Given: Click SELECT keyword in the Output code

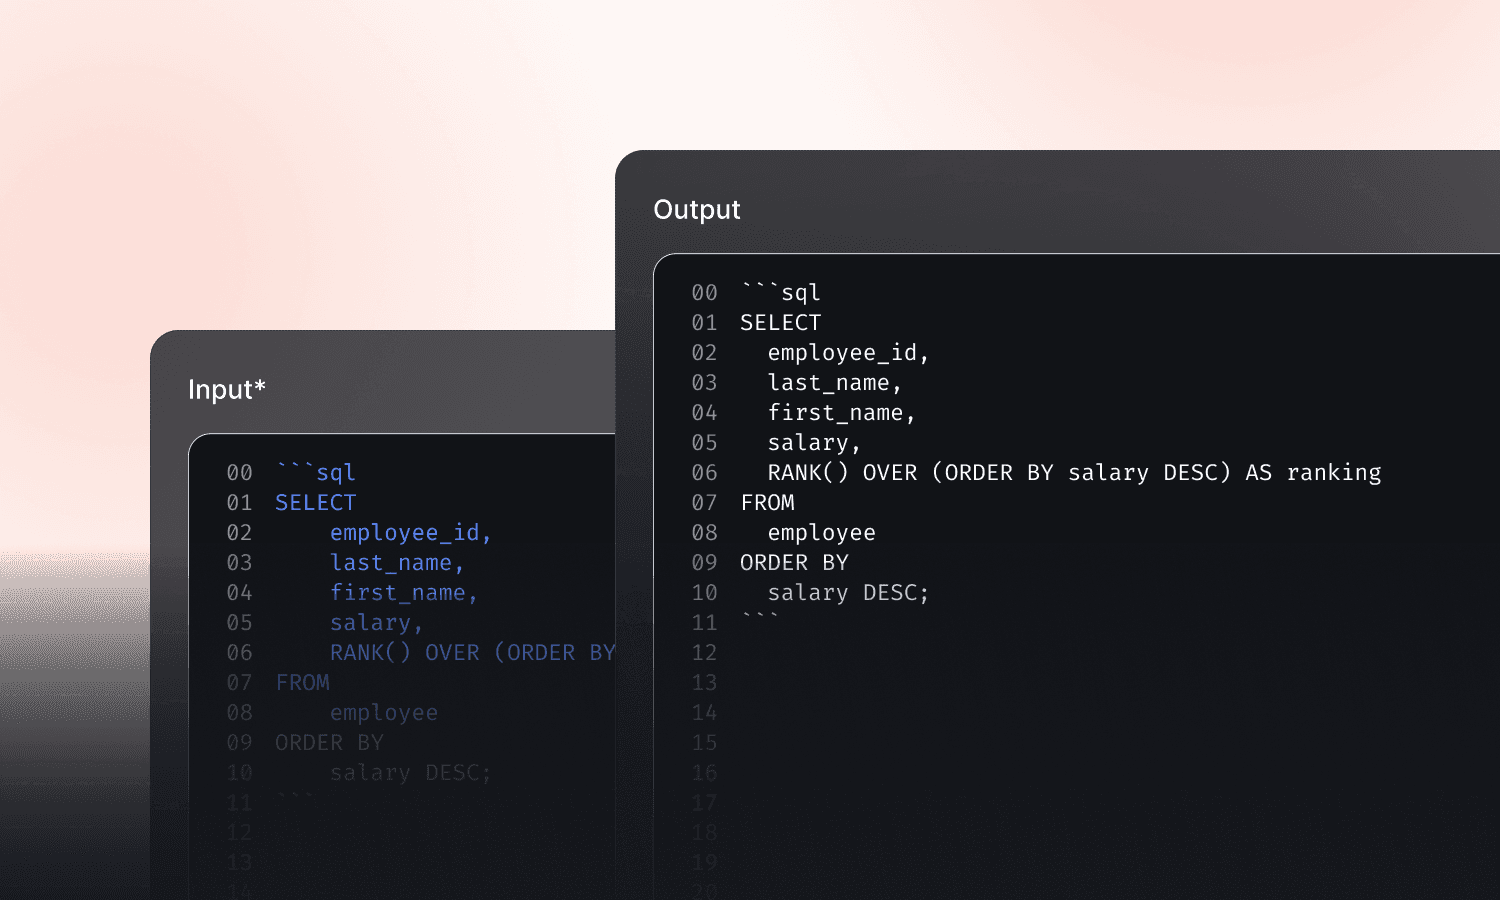Looking at the screenshot, I should tap(781, 322).
